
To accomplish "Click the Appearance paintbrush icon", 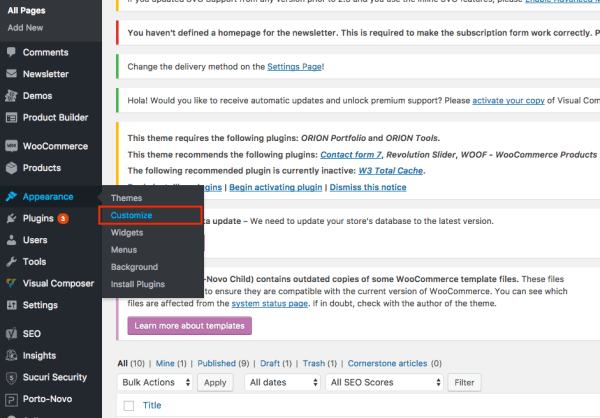I will pyautogui.click(x=11, y=197).
